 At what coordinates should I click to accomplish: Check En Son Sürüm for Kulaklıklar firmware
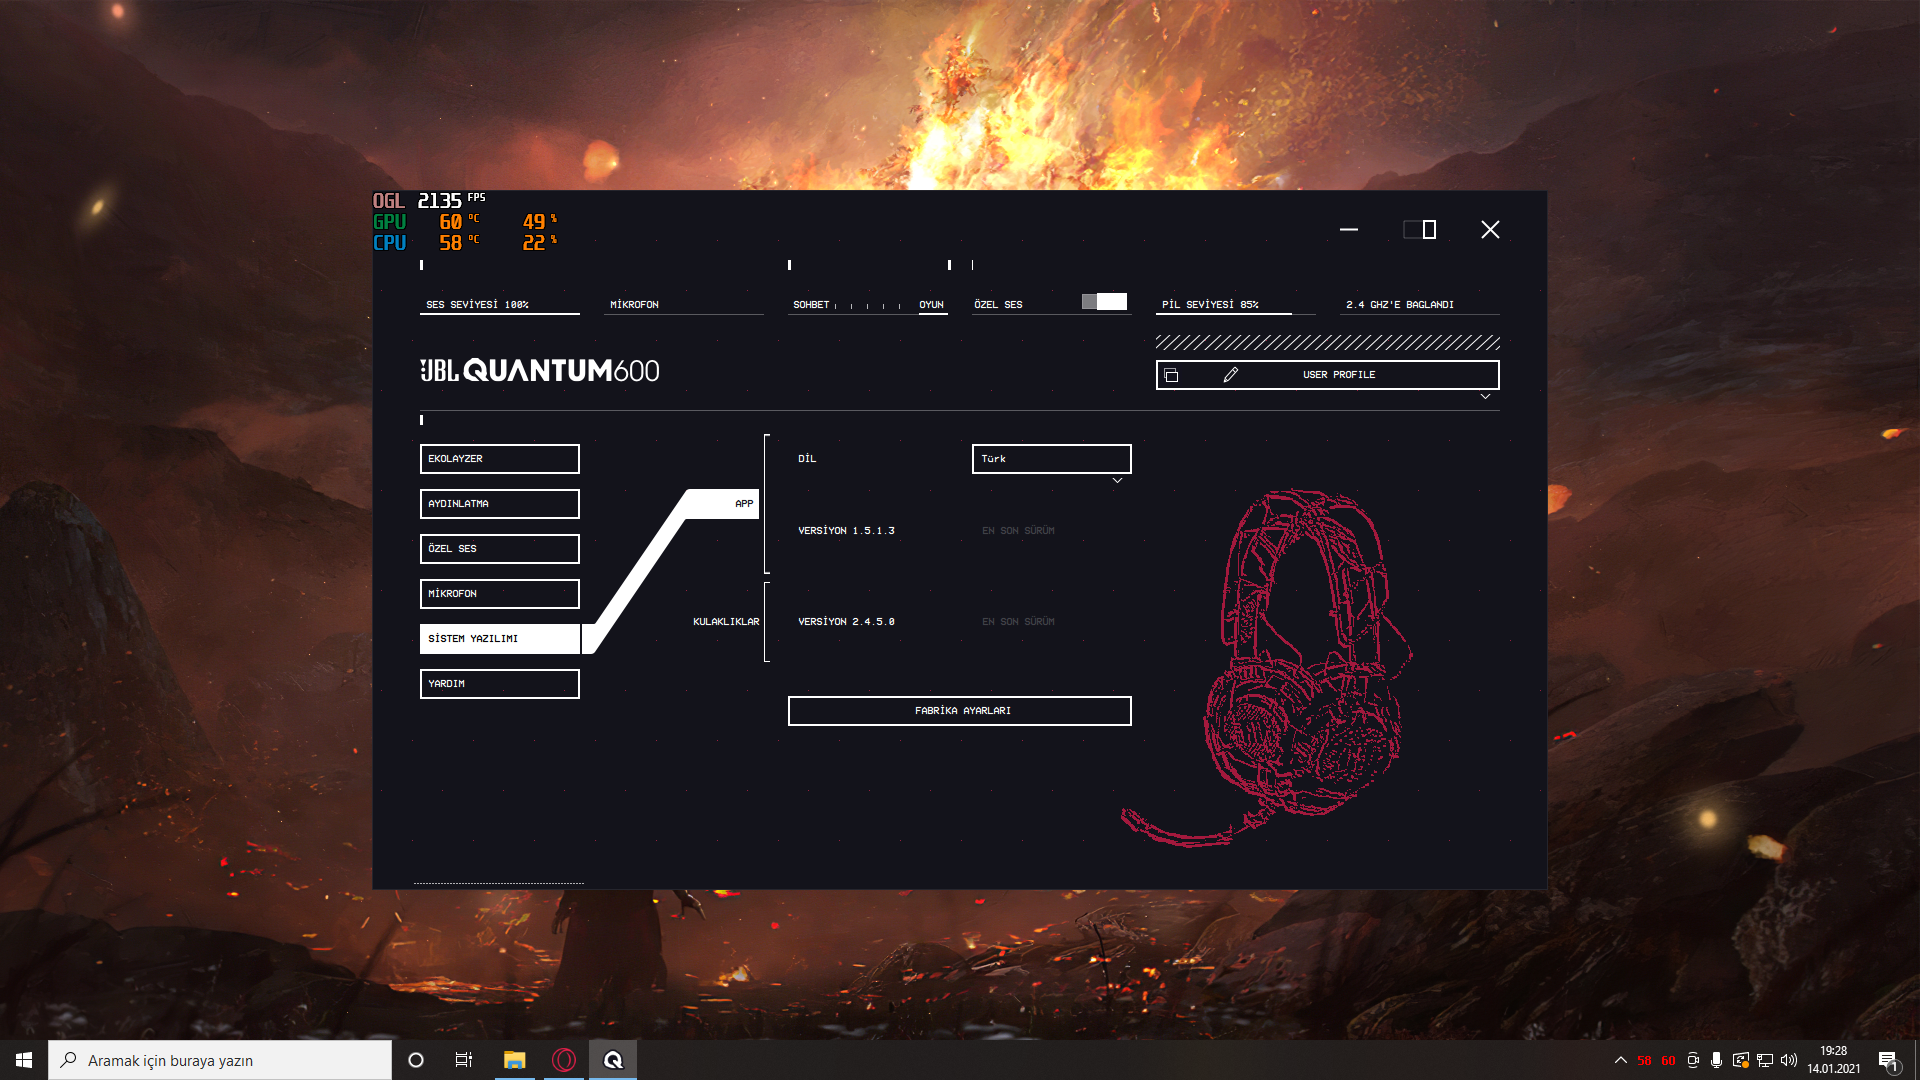click(x=1018, y=622)
